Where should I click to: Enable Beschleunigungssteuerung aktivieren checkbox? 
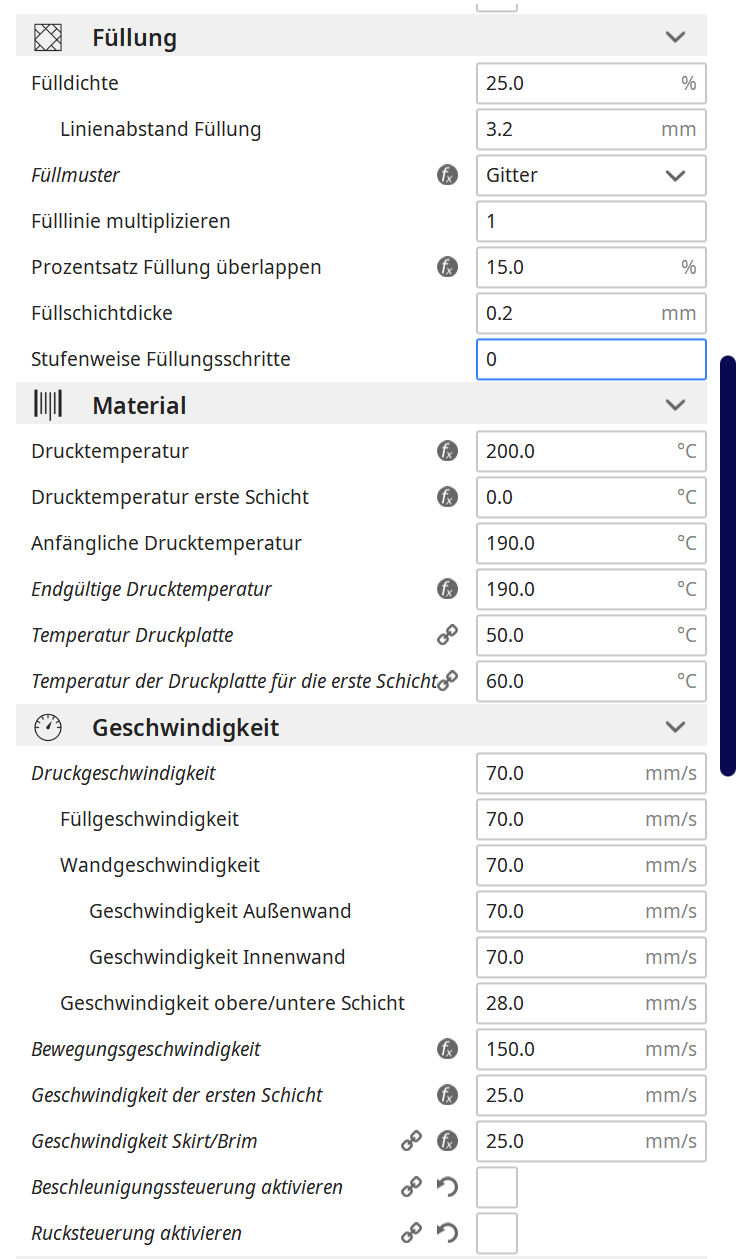pyautogui.click(x=497, y=1187)
